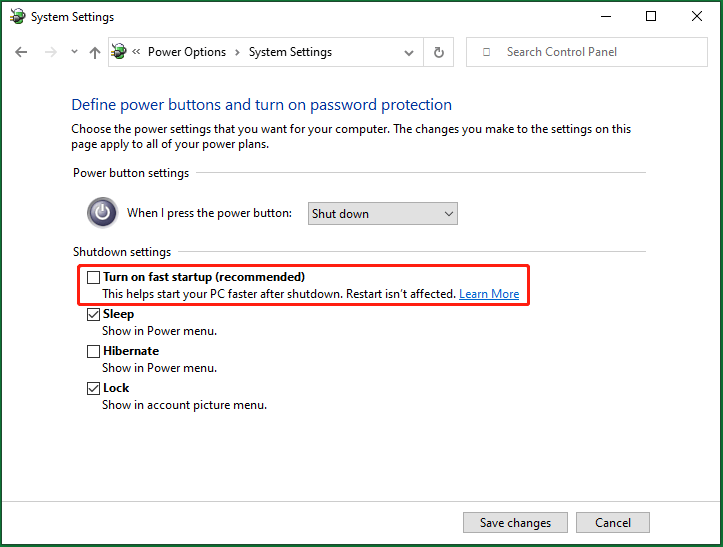Screen dimensions: 723x547
Task: Uncheck the Lock checkbox
Action: point(94,388)
